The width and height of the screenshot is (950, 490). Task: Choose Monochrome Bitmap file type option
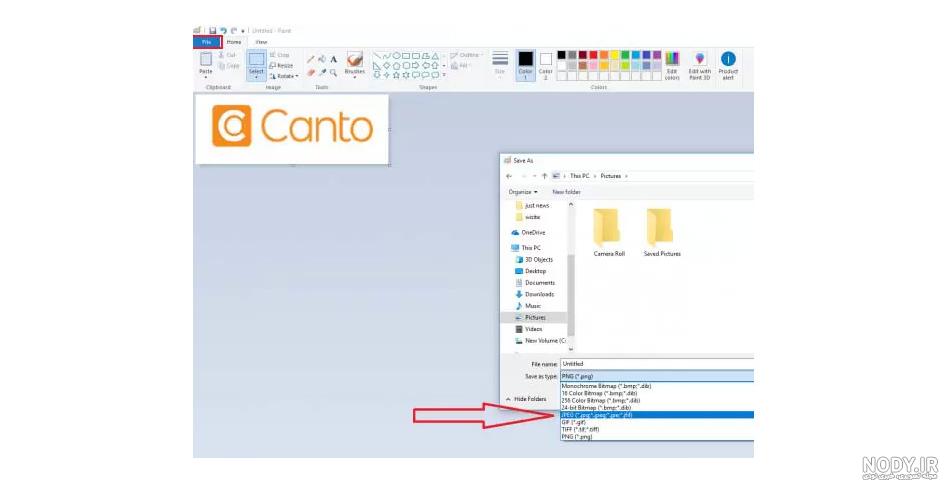[657, 386]
